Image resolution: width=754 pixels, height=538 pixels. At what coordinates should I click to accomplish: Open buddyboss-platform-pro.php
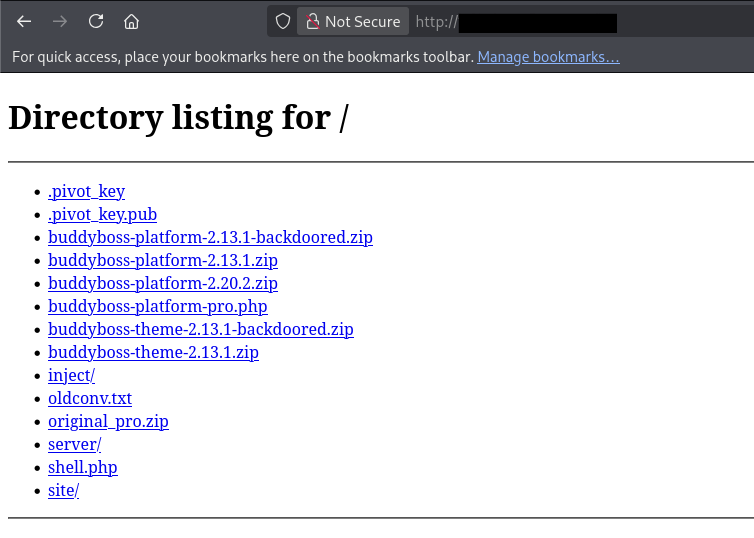(158, 306)
